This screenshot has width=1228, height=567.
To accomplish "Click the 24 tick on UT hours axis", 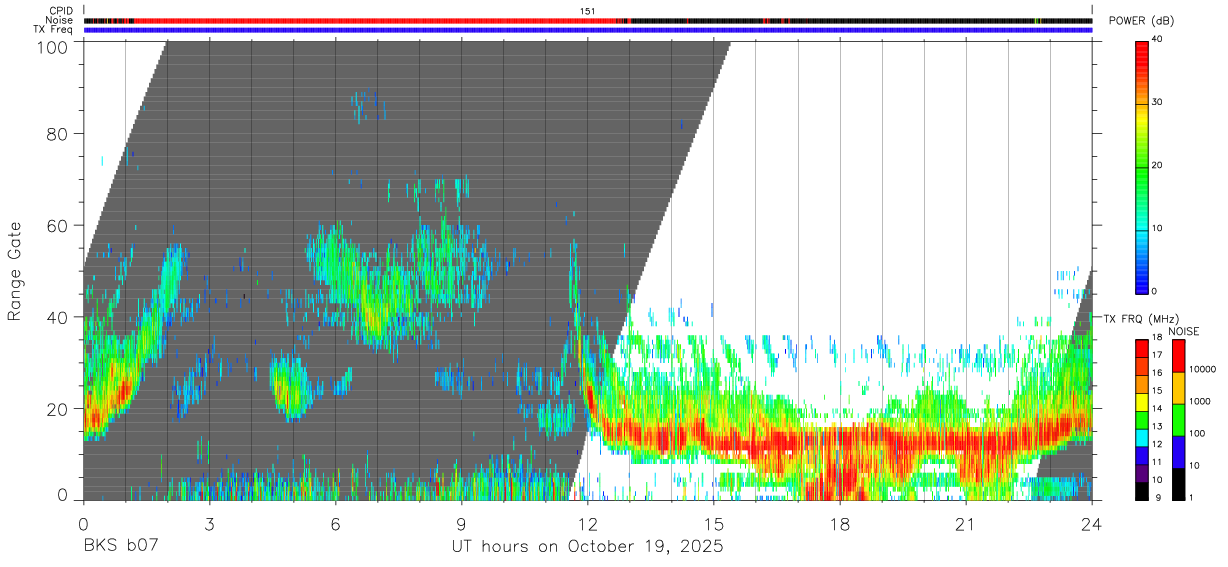I will point(1091,524).
